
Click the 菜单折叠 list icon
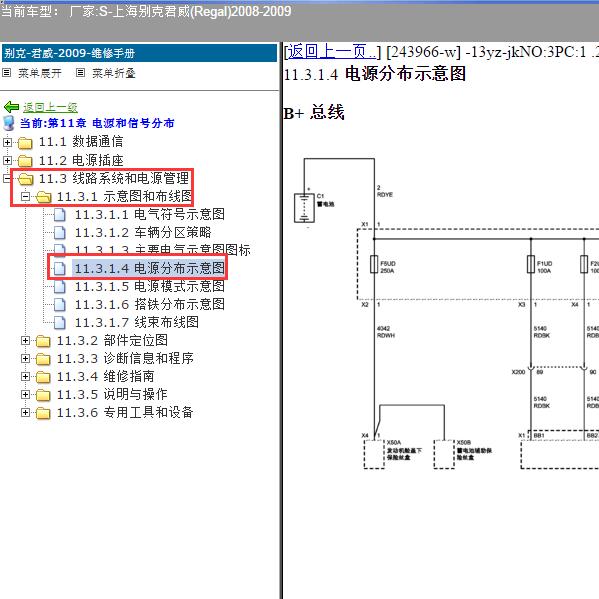(x=80, y=73)
